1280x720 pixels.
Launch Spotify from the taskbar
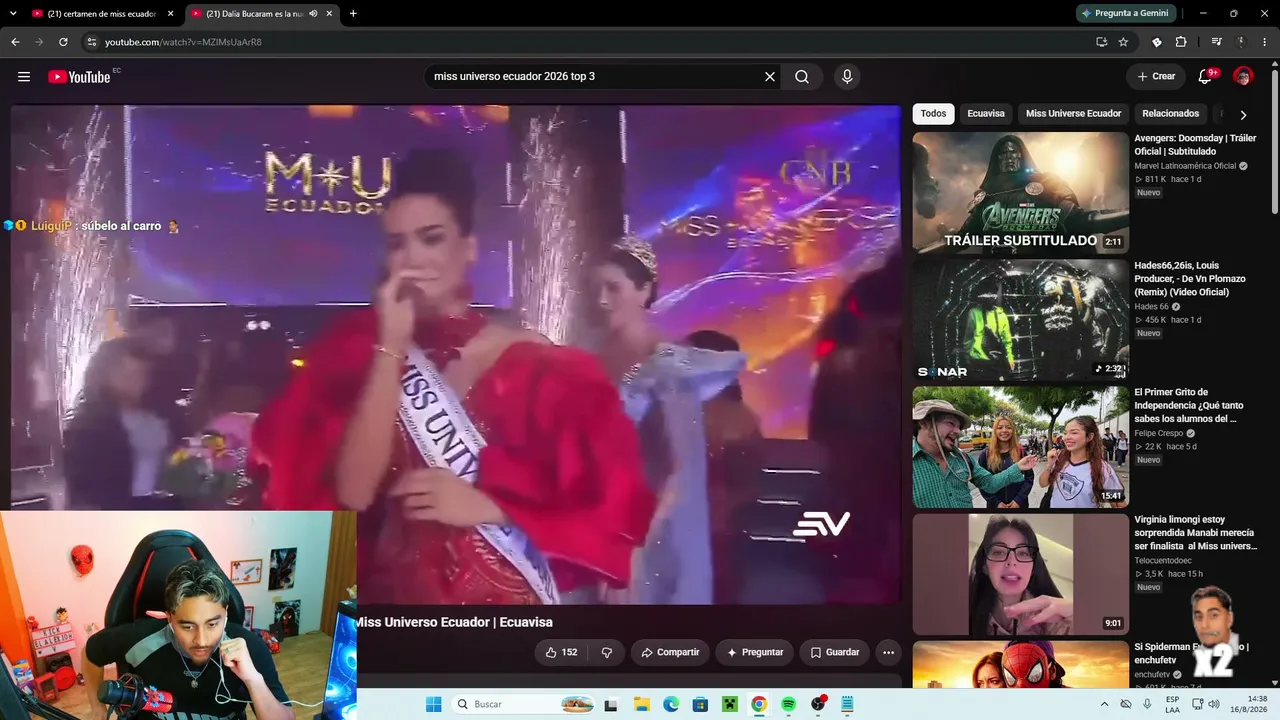click(x=788, y=704)
